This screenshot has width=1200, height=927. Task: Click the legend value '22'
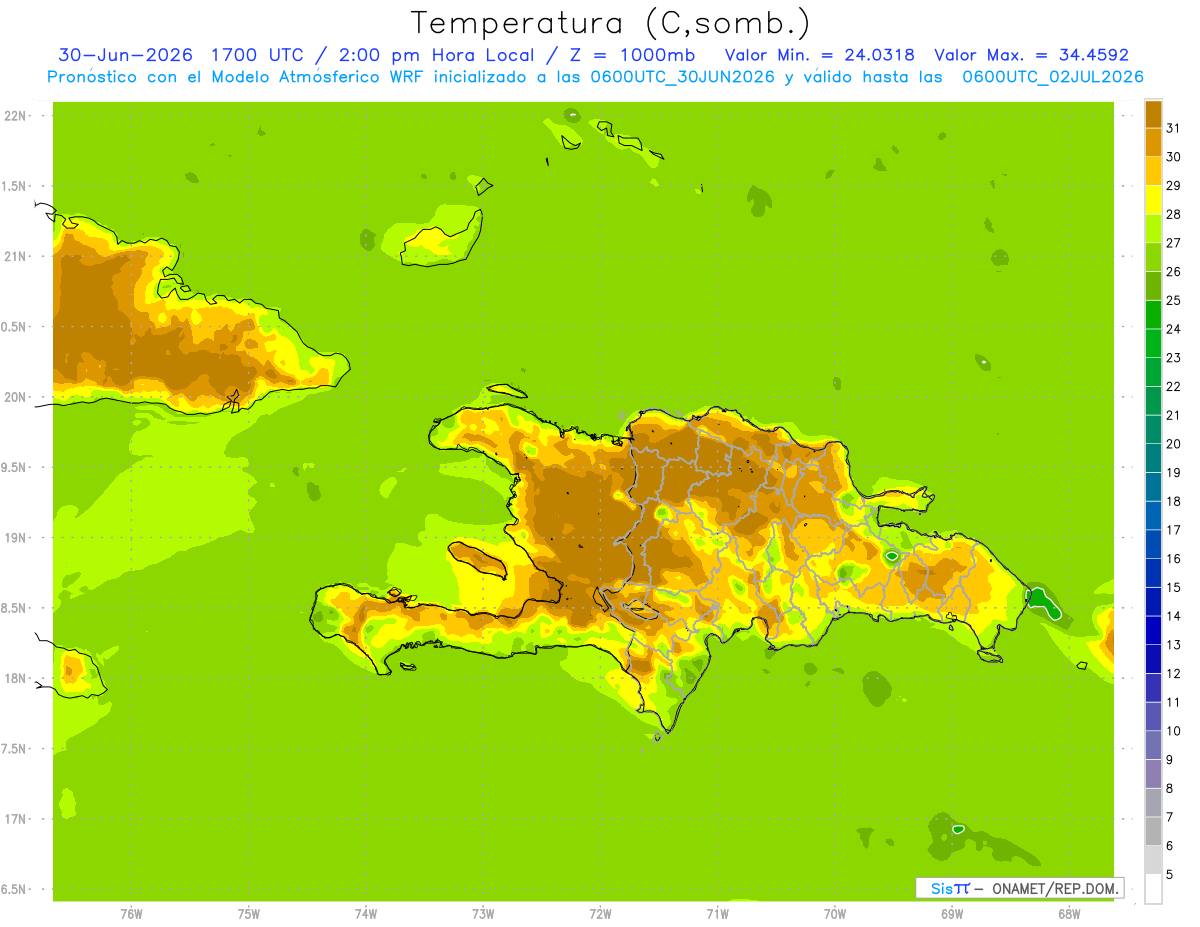tap(1173, 386)
